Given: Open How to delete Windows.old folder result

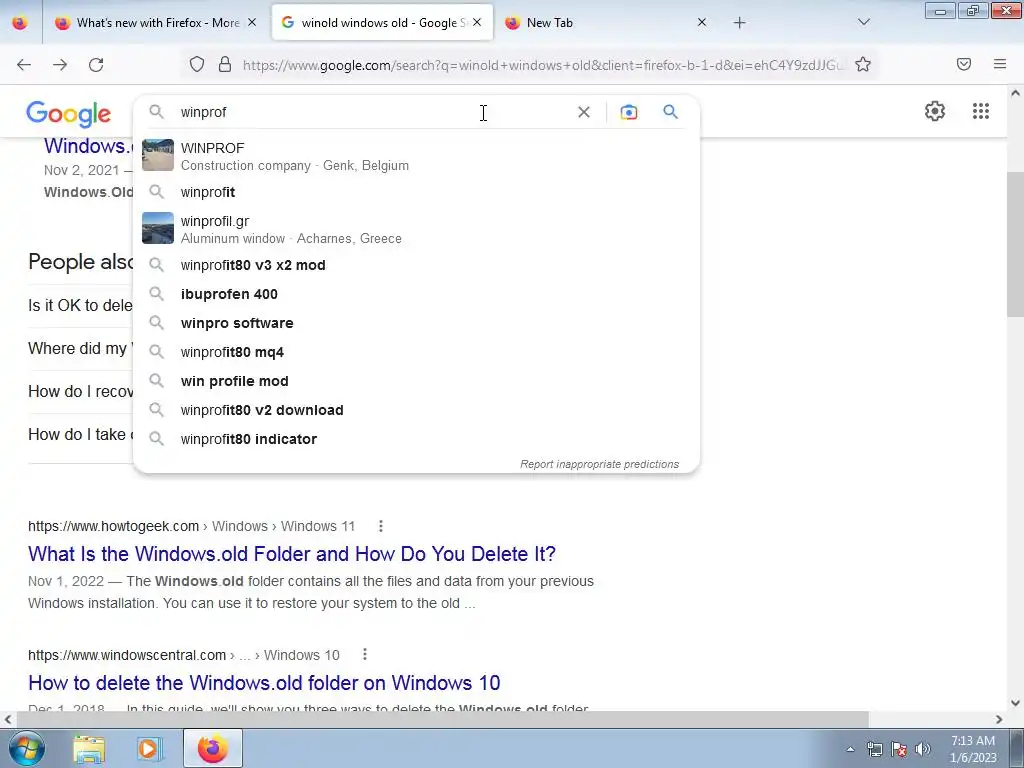Looking at the screenshot, I should click(x=264, y=682).
